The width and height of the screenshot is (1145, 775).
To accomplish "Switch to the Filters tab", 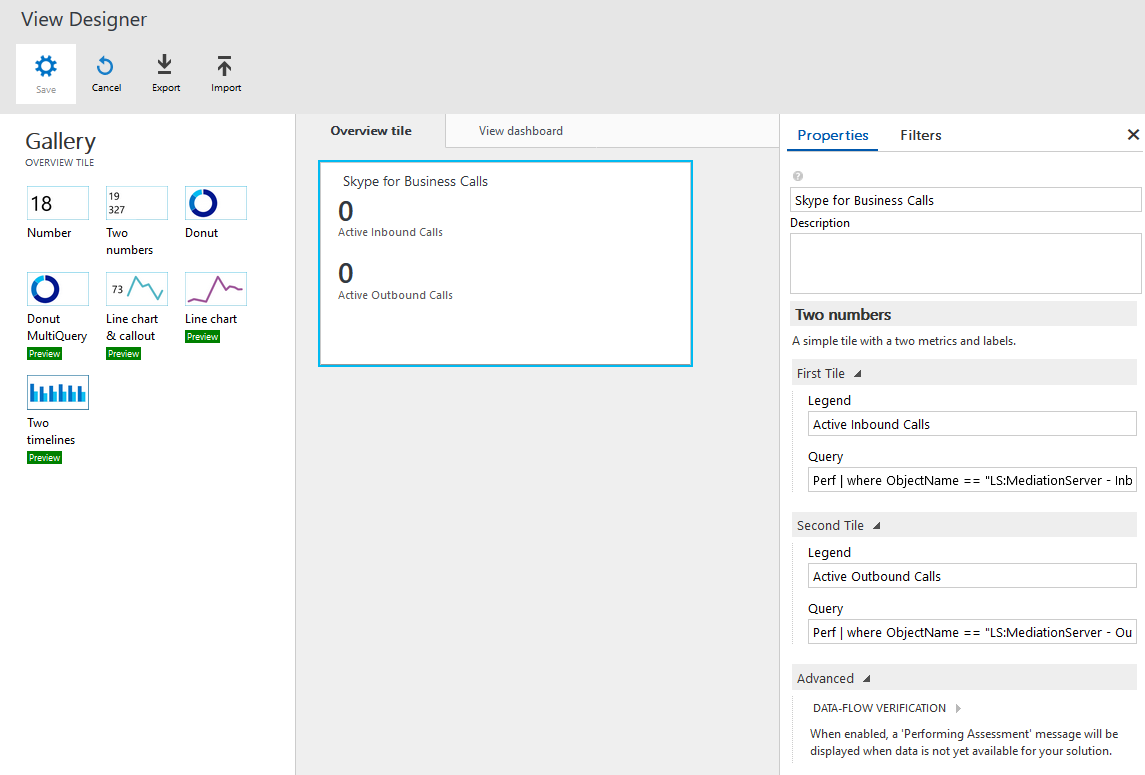I will click(920, 135).
